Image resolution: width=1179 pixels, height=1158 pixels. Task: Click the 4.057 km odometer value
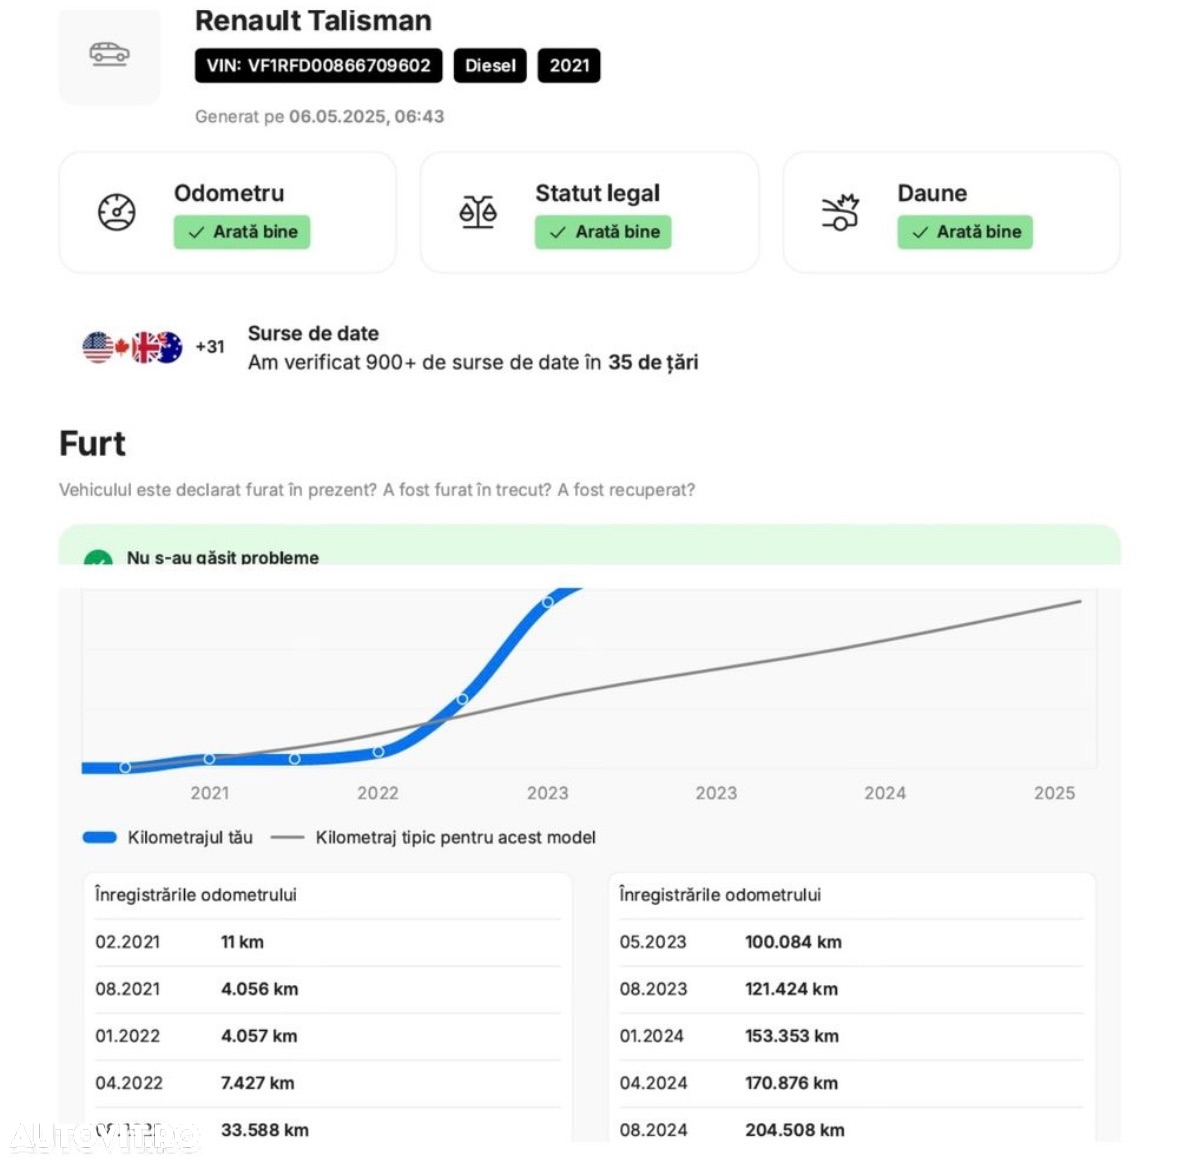tap(259, 1036)
